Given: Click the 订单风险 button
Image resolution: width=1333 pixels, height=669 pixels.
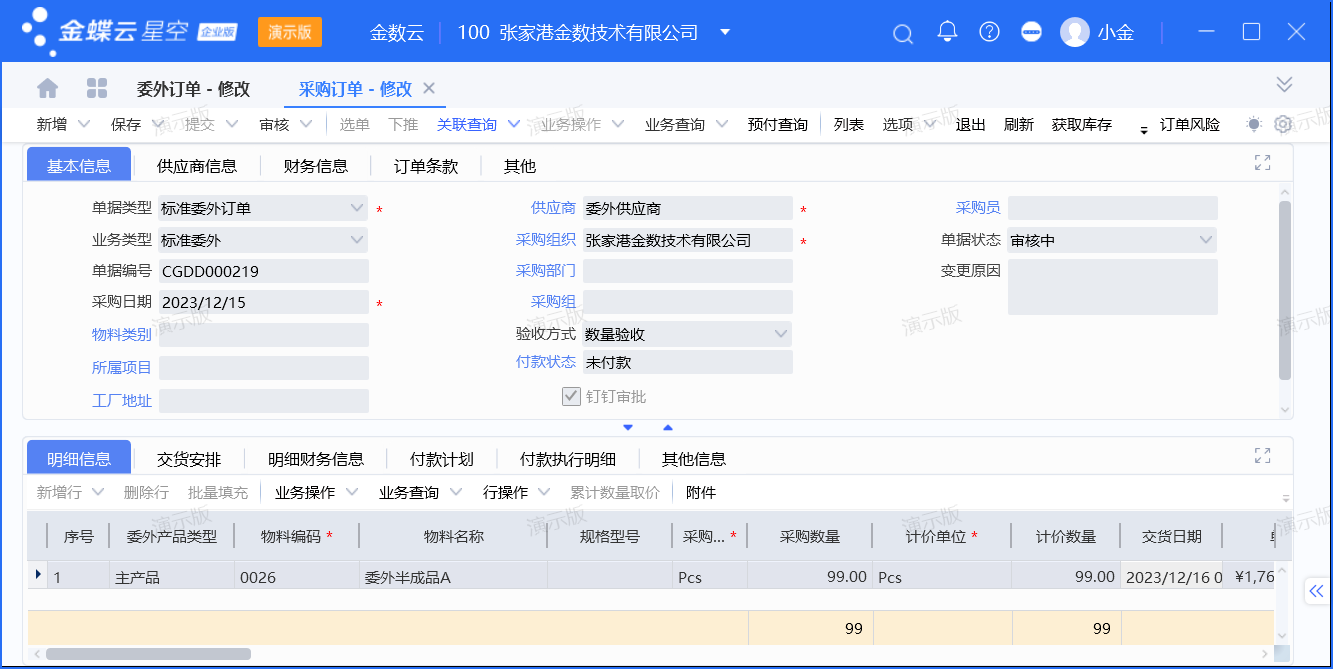Looking at the screenshot, I should 1190,125.
